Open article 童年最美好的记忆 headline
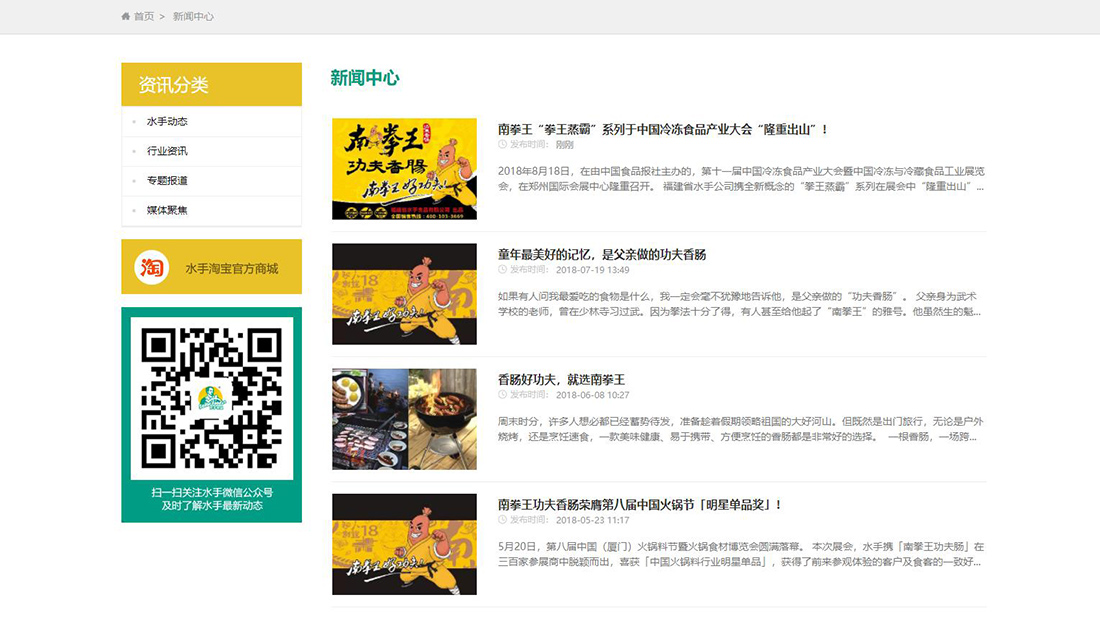 coord(602,255)
